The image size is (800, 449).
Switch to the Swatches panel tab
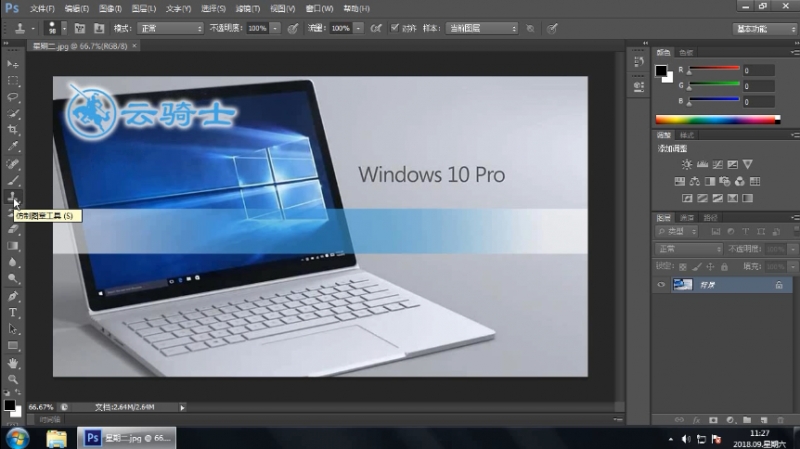(686, 53)
